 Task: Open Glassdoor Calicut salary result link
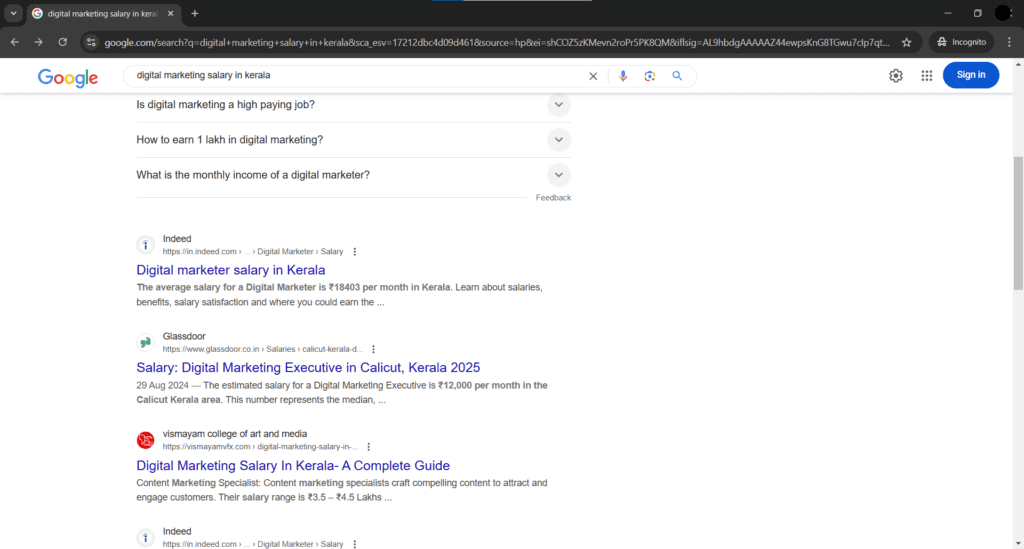pyautogui.click(x=308, y=368)
